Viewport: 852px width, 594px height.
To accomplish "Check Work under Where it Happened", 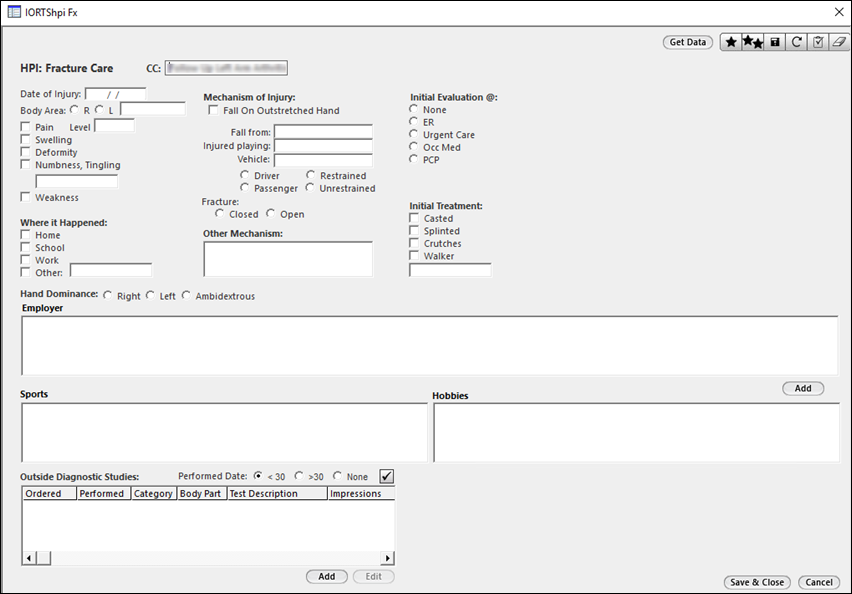I will [x=26, y=259].
